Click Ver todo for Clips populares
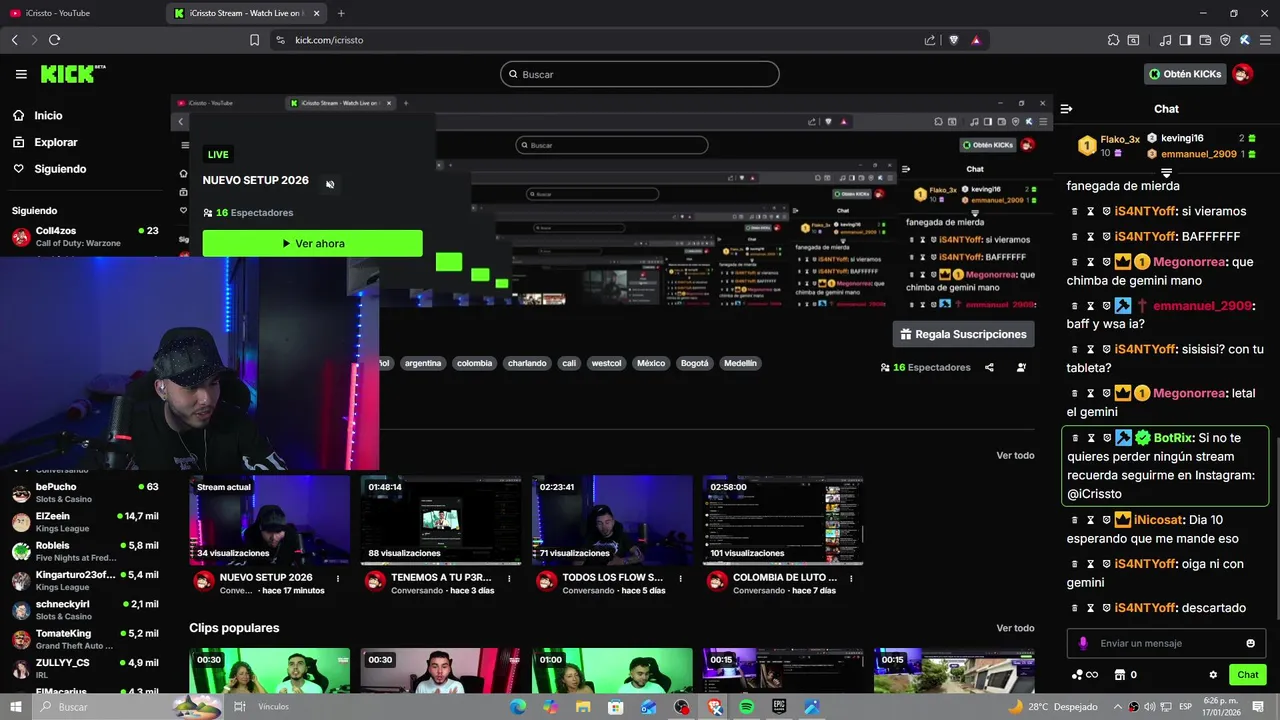The image size is (1280, 720). 1015,628
